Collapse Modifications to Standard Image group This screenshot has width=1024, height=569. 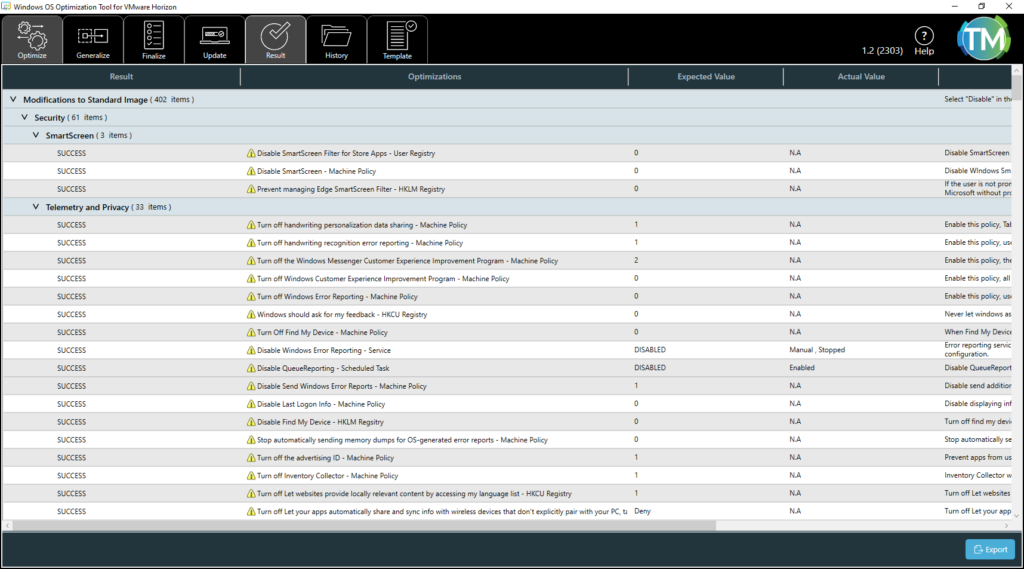tap(13, 100)
